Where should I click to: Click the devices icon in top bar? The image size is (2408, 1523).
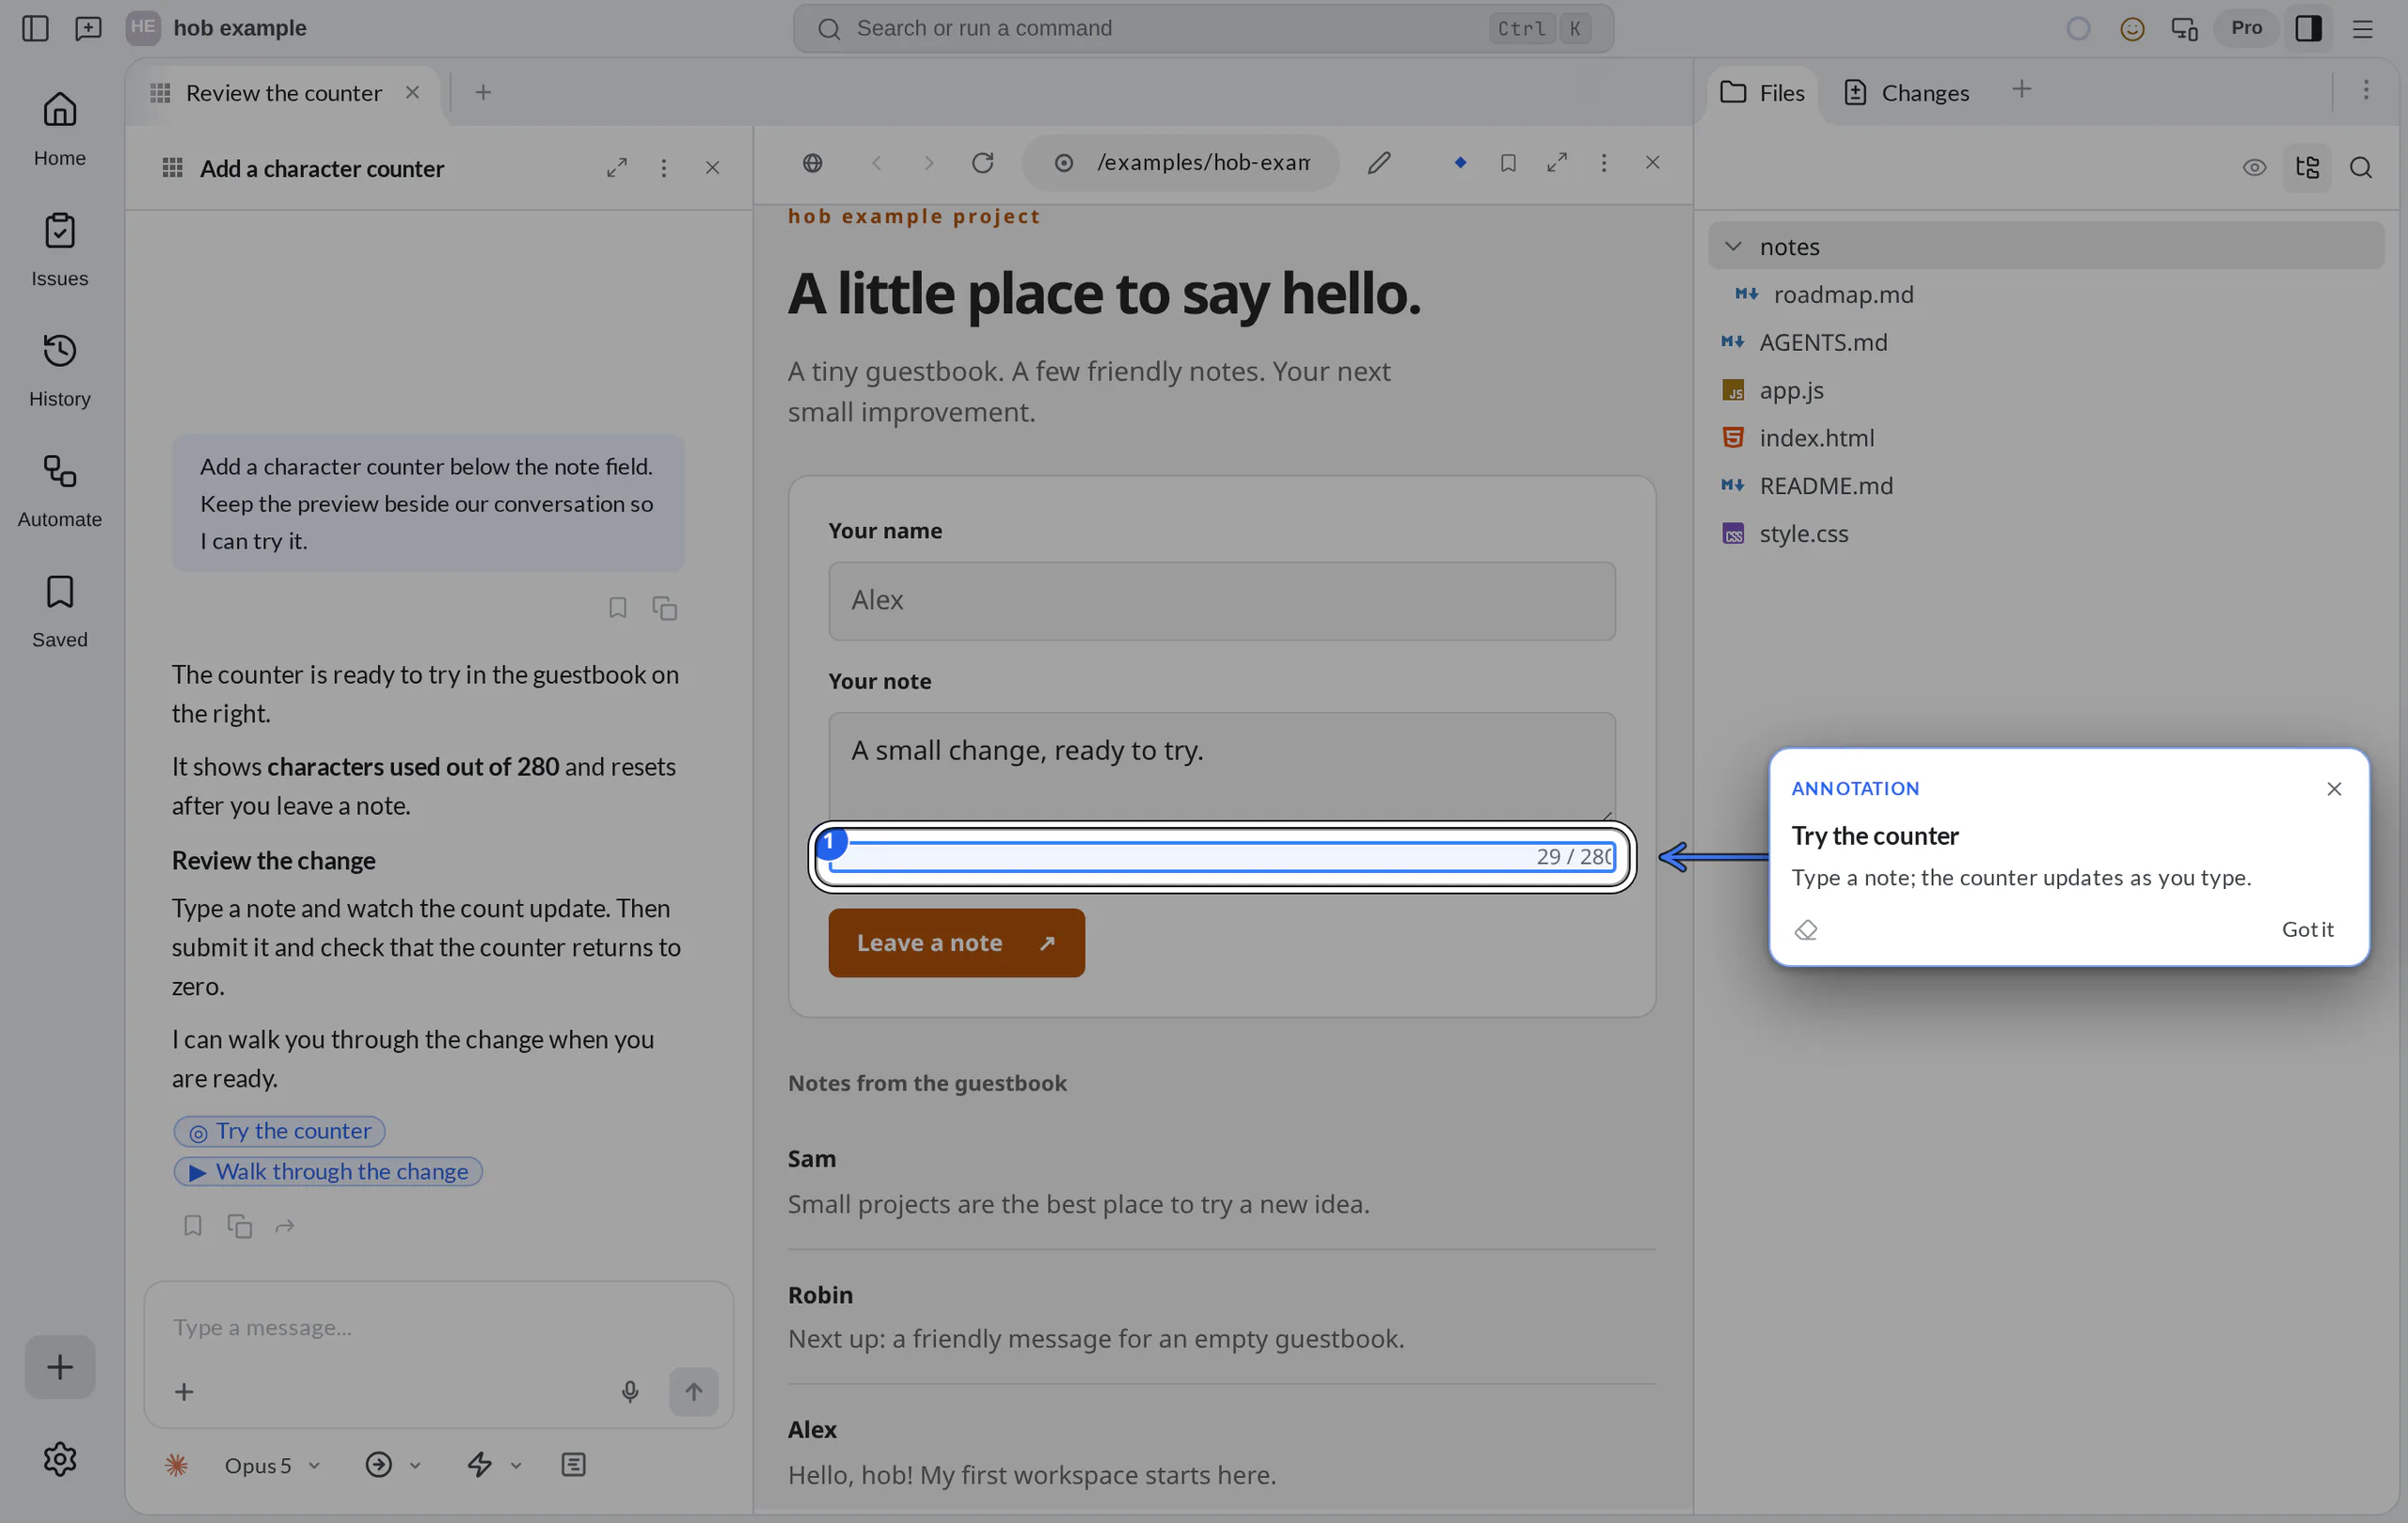(2184, 28)
